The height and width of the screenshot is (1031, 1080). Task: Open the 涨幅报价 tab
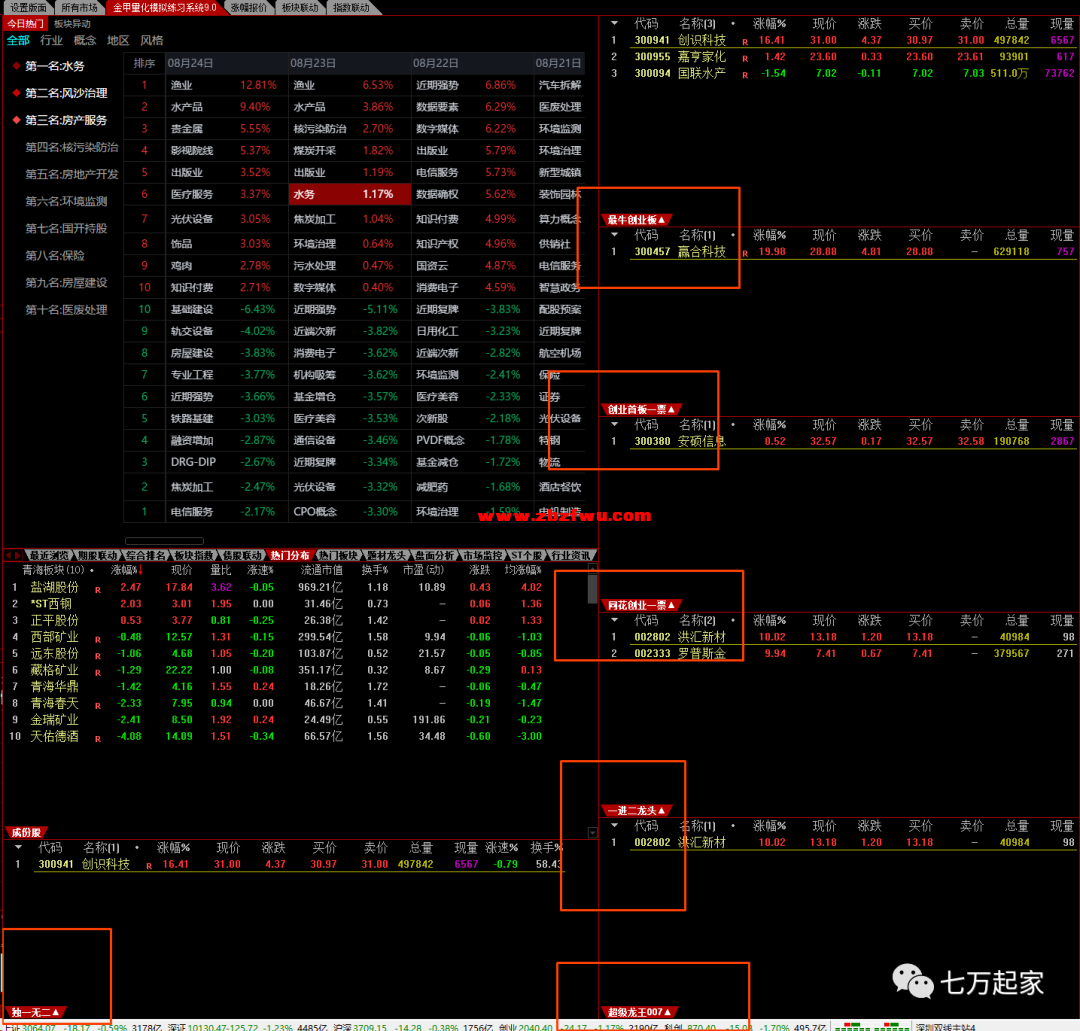[x=249, y=8]
